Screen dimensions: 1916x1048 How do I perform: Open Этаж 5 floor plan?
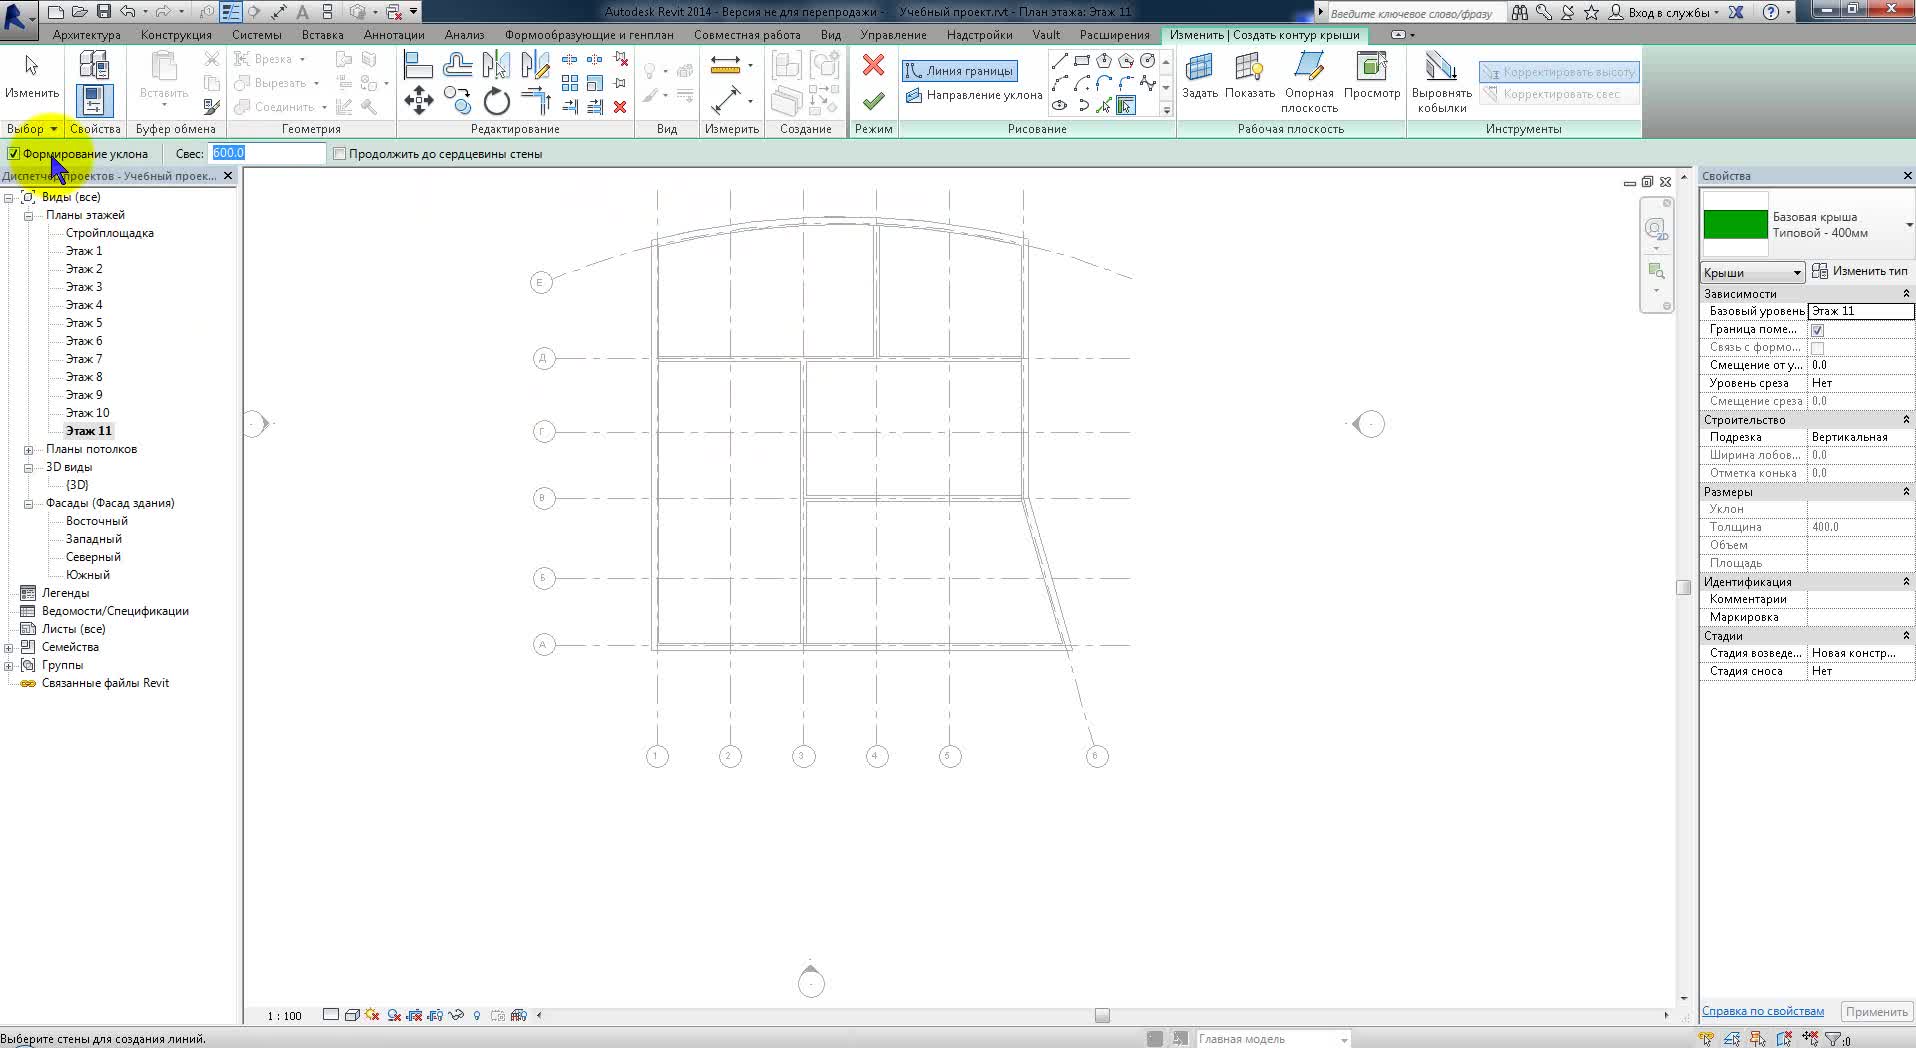84,323
